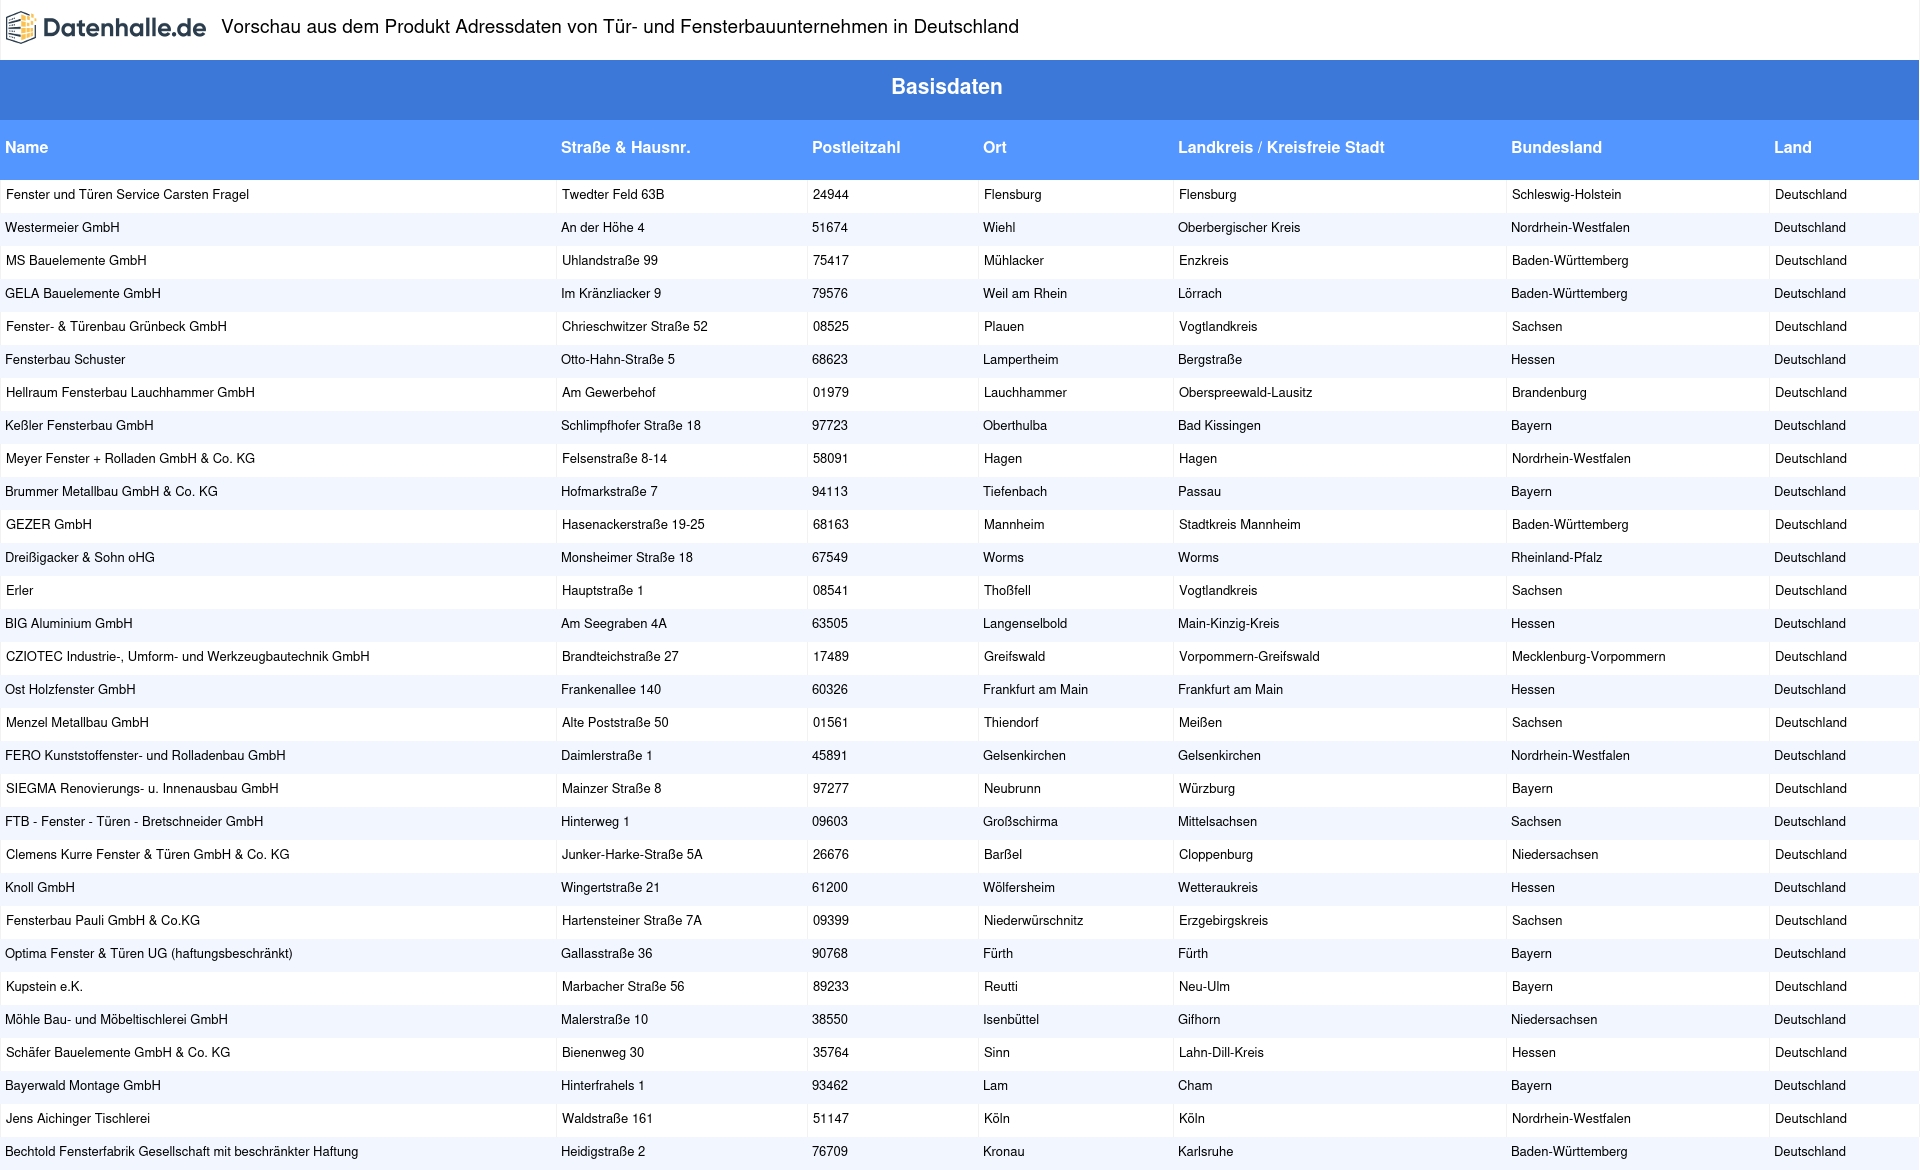Click Bechtold Fensterfabrik Gesellschaft mit beschränkter Haftung

tap(182, 1151)
